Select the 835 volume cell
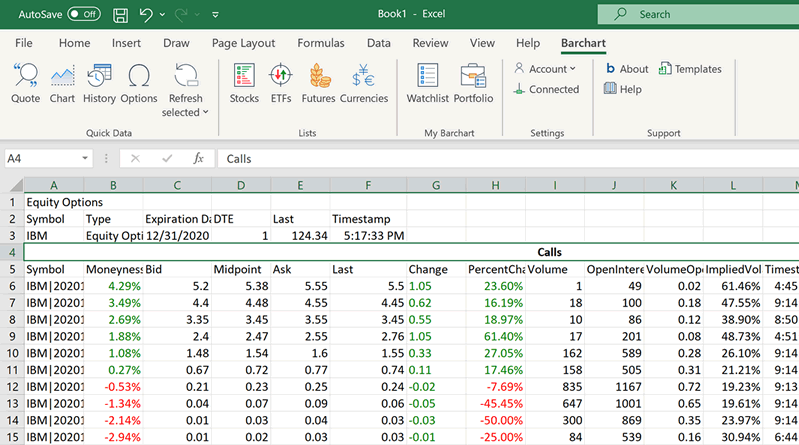 [x=555, y=387]
